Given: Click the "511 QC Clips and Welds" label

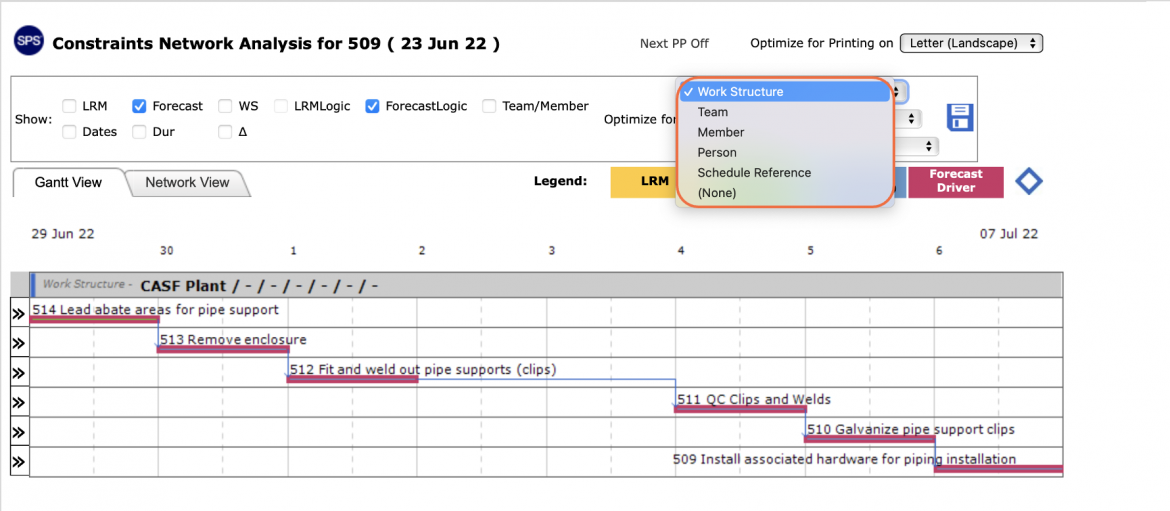Looking at the screenshot, I should coord(754,399).
